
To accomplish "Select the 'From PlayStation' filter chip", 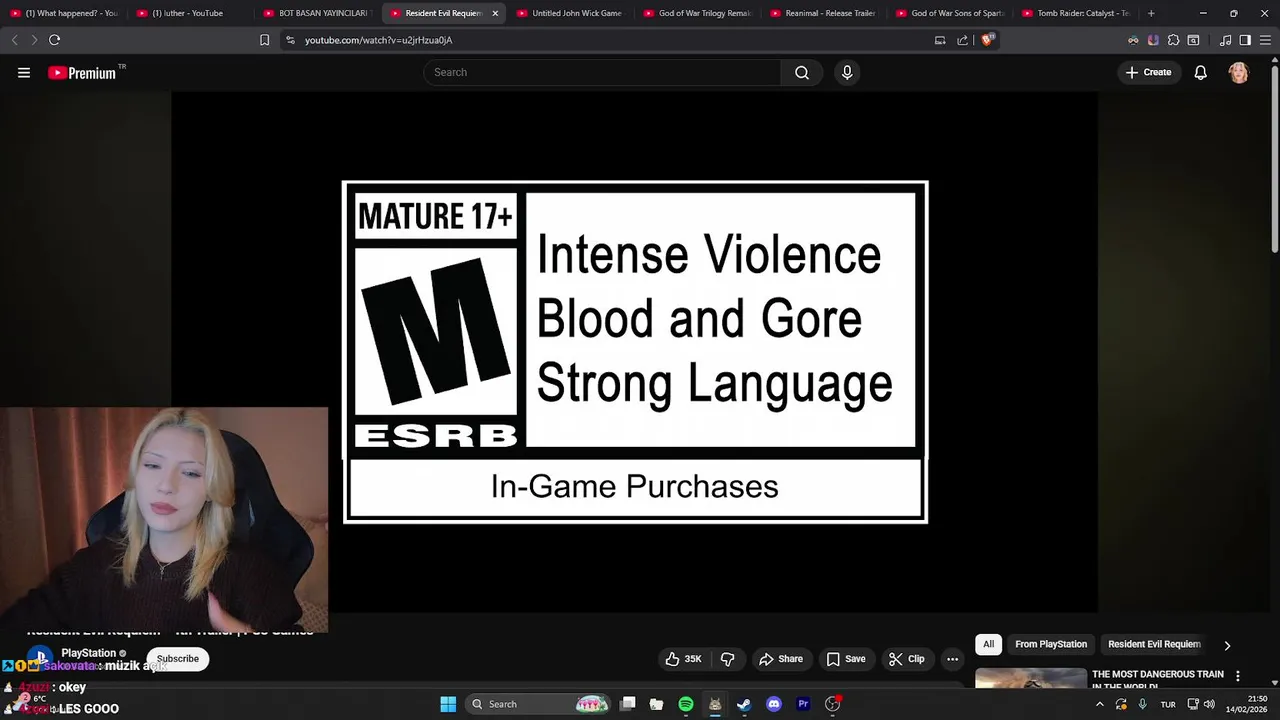I will 1051,644.
